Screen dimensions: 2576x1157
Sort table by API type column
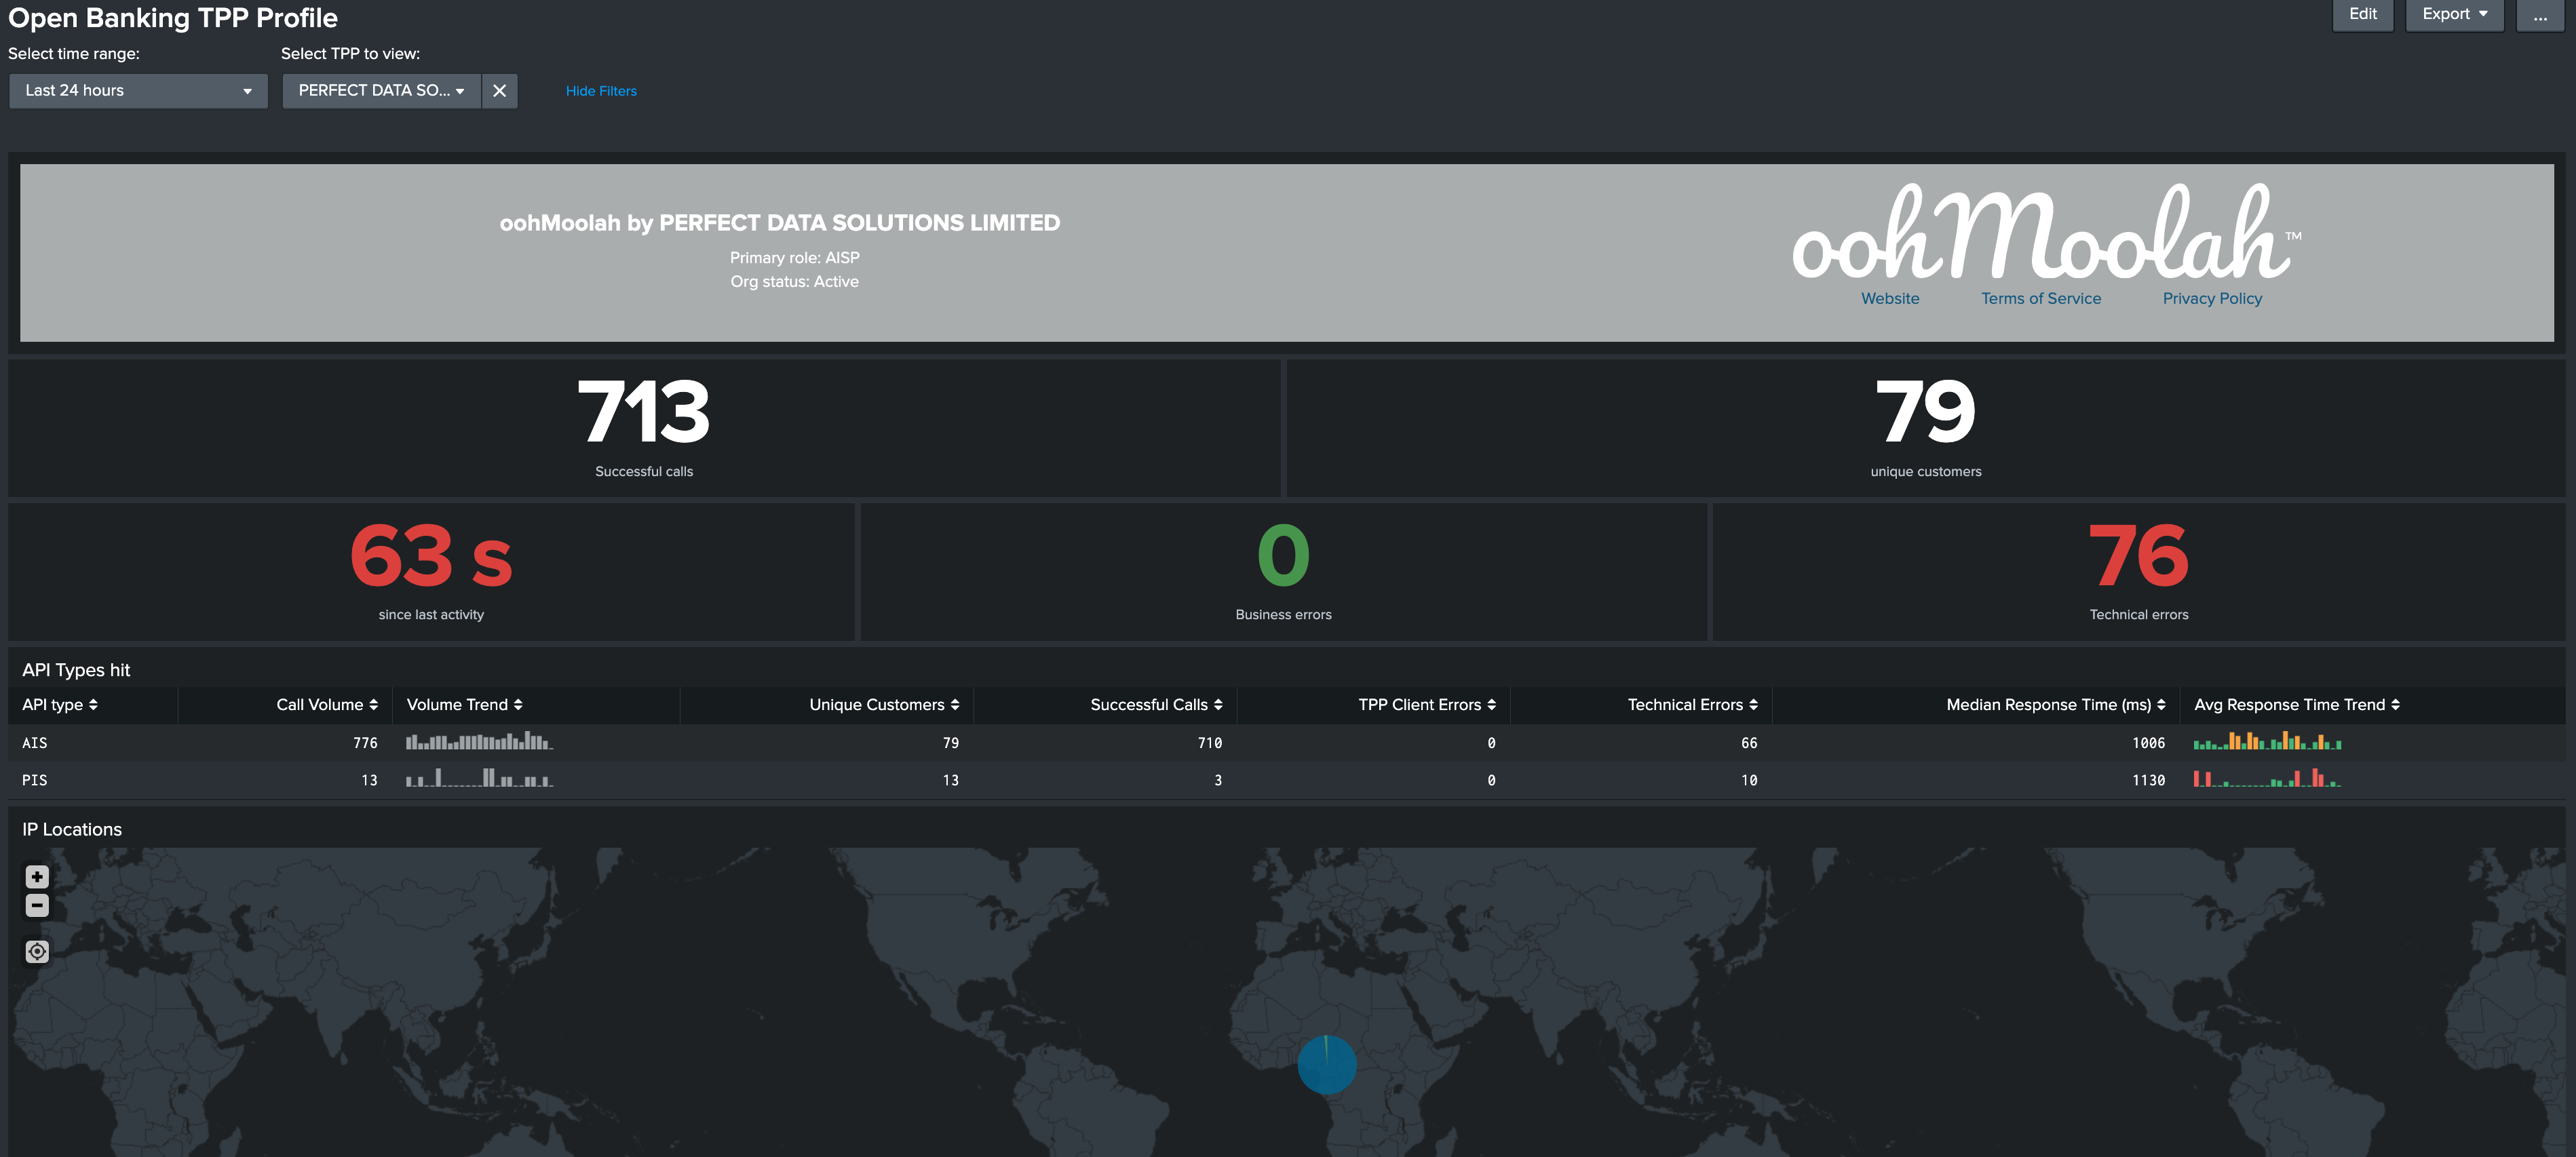(59, 704)
